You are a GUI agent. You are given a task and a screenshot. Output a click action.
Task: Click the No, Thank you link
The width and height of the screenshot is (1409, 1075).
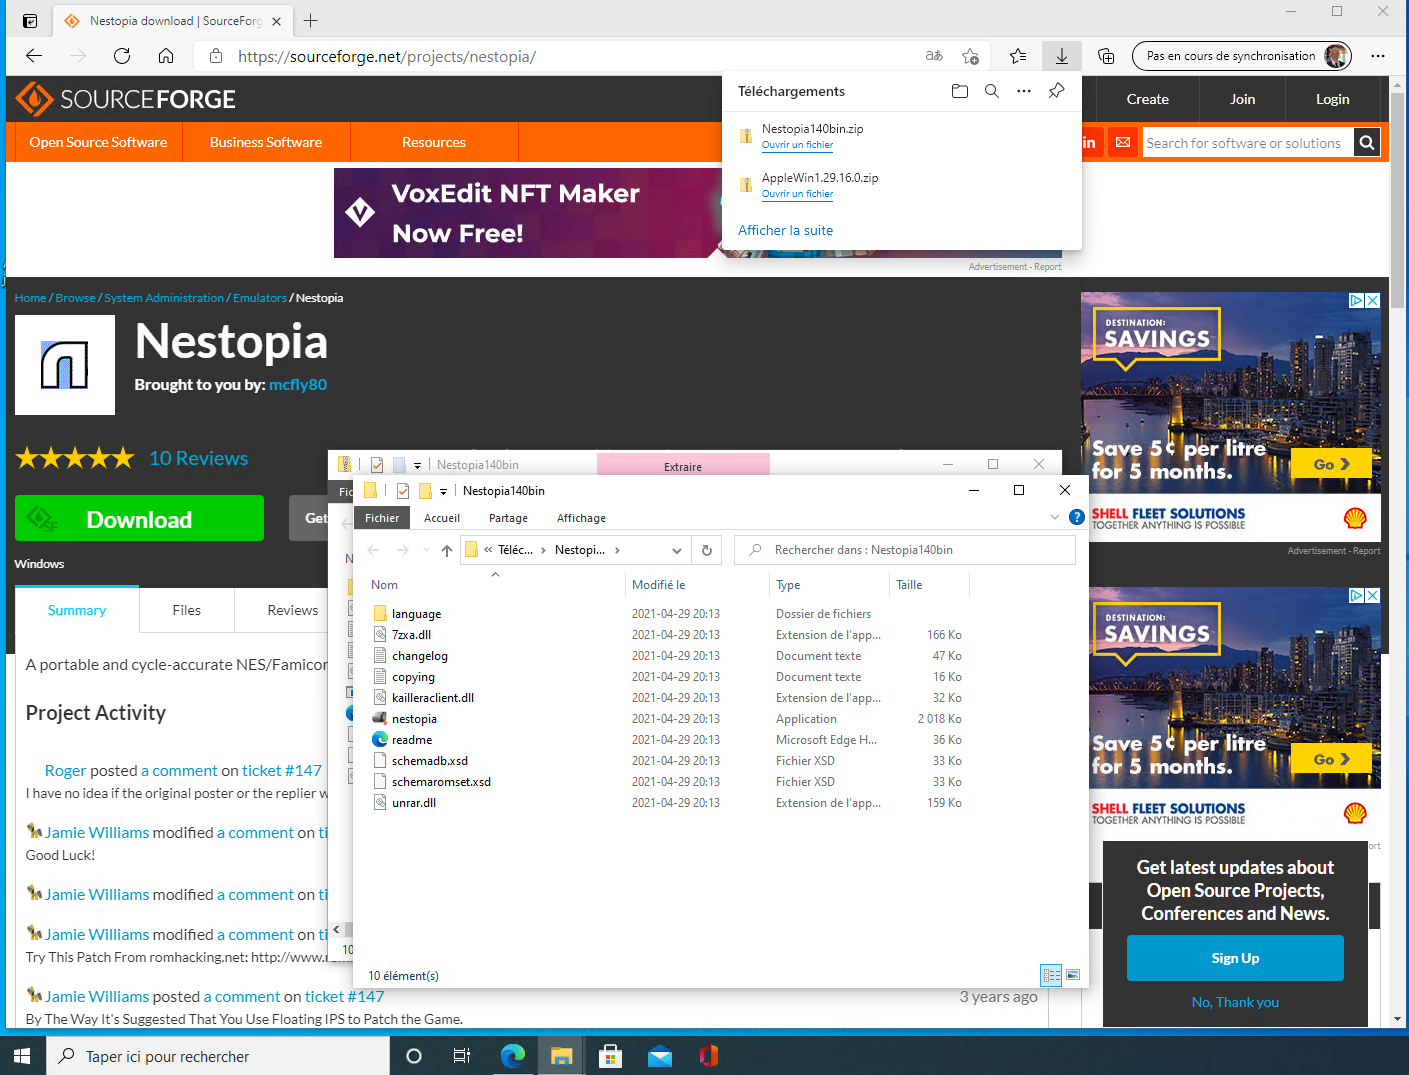[1235, 1002]
